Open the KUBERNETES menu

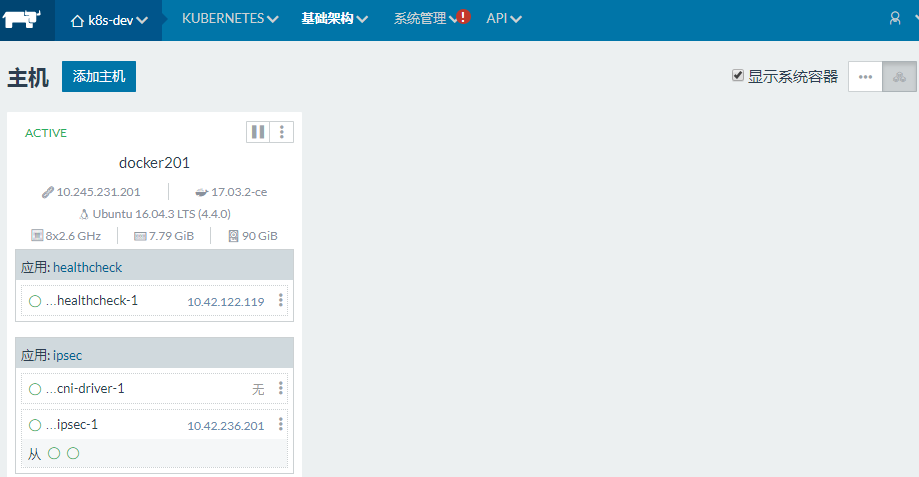(230, 19)
